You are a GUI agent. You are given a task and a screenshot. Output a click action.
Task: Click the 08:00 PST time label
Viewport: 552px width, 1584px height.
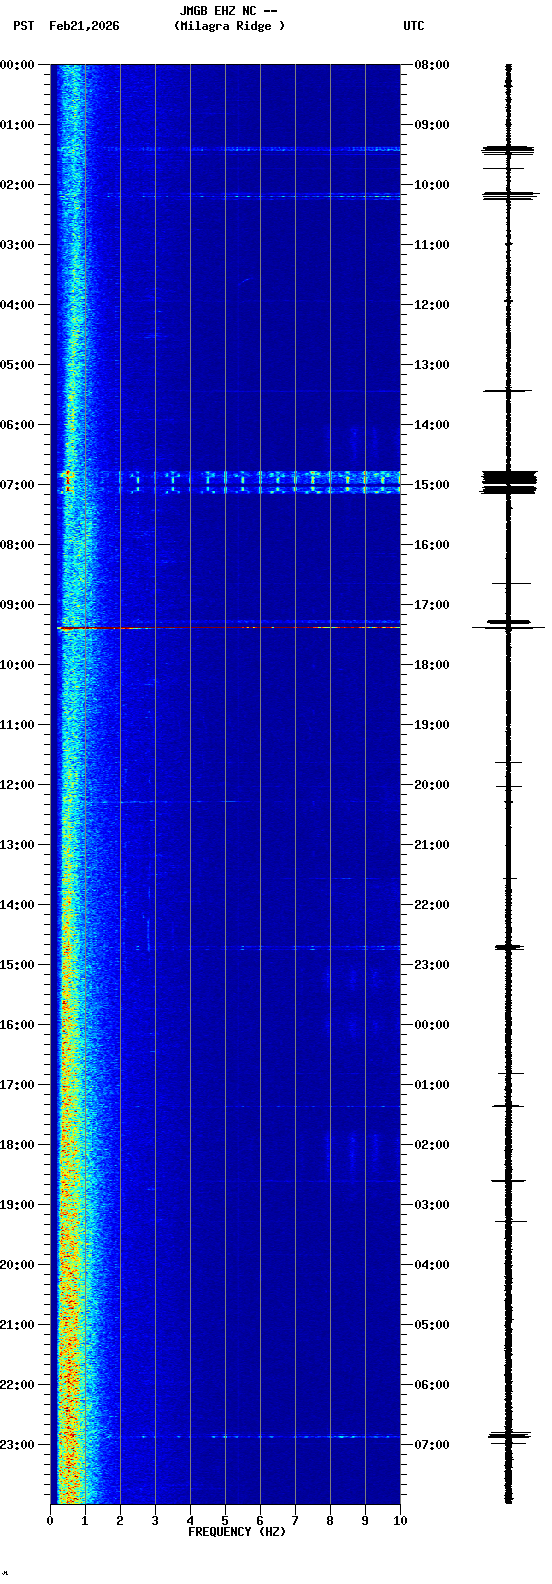[18, 545]
